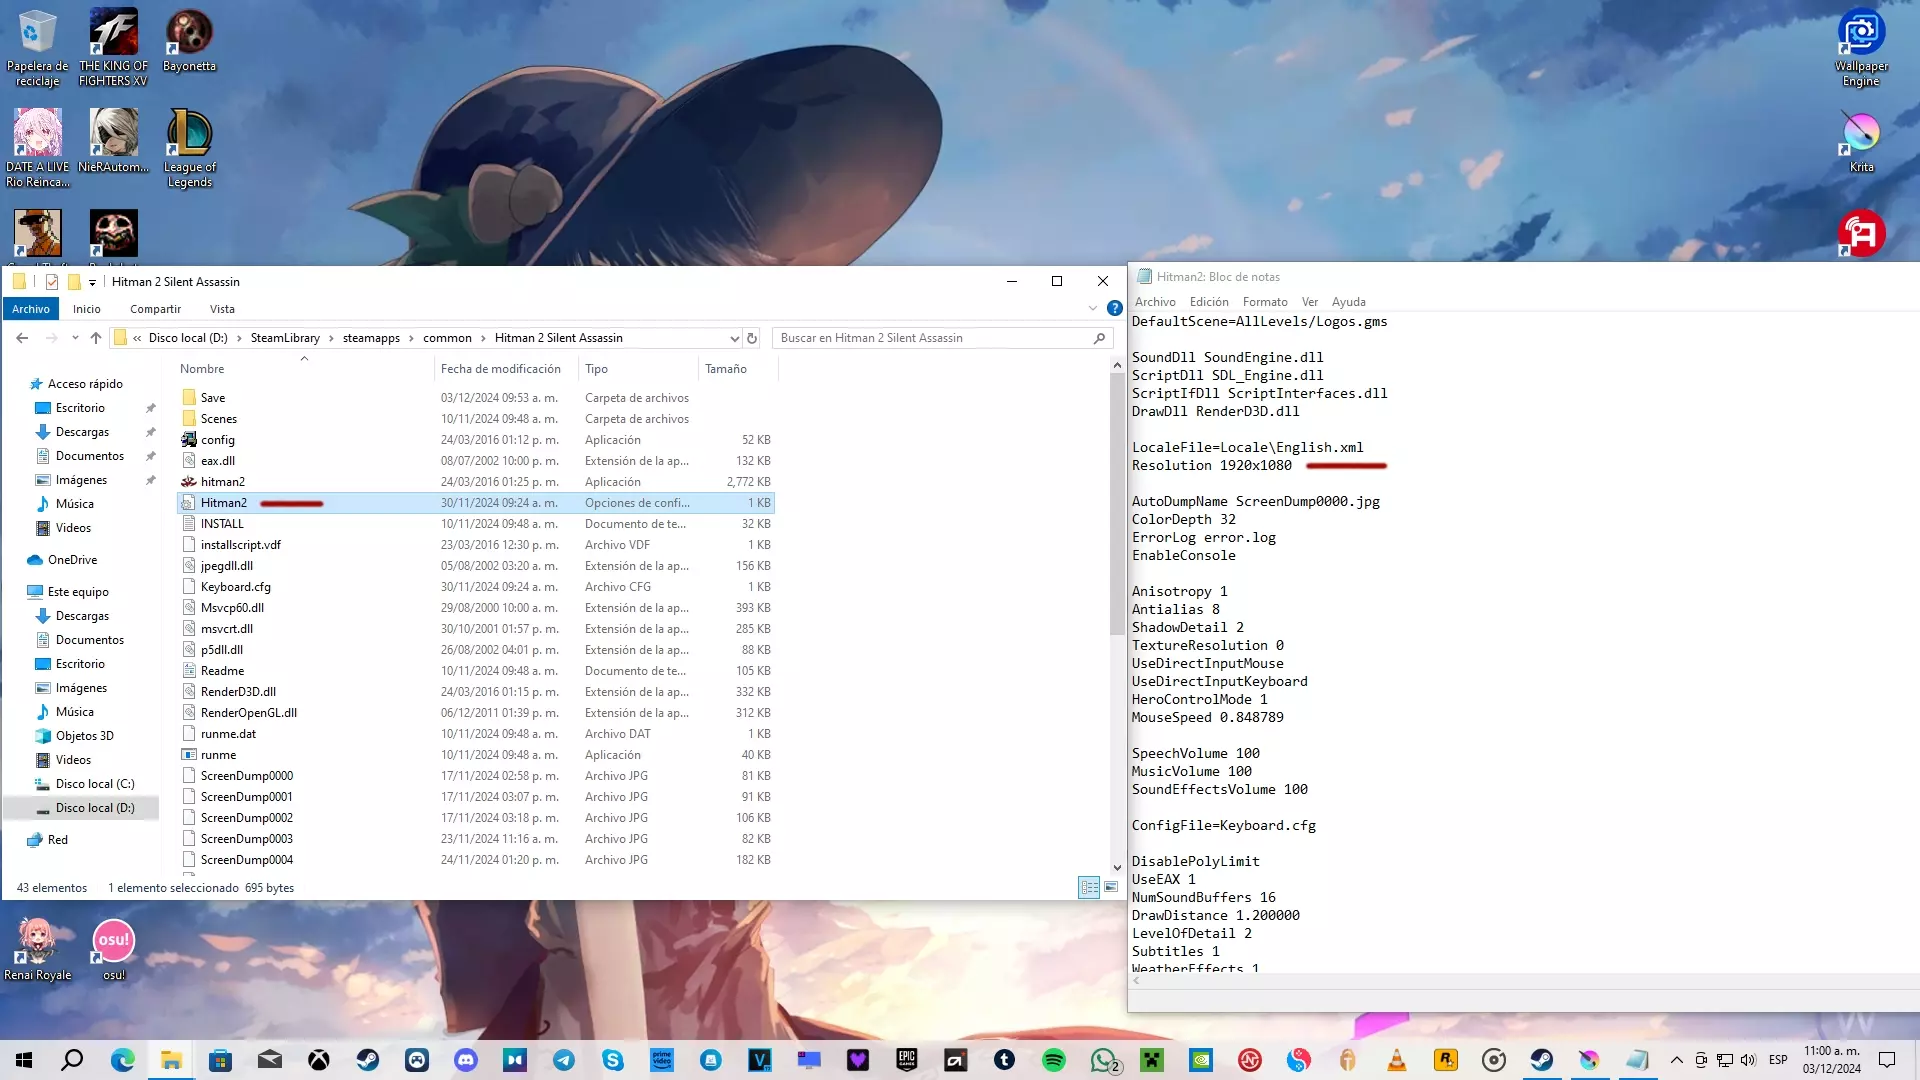Click the Properties quick access toolbar icon
This screenshot has height=1080, width=1920.
pyautogui.click(x=52, y=282)
